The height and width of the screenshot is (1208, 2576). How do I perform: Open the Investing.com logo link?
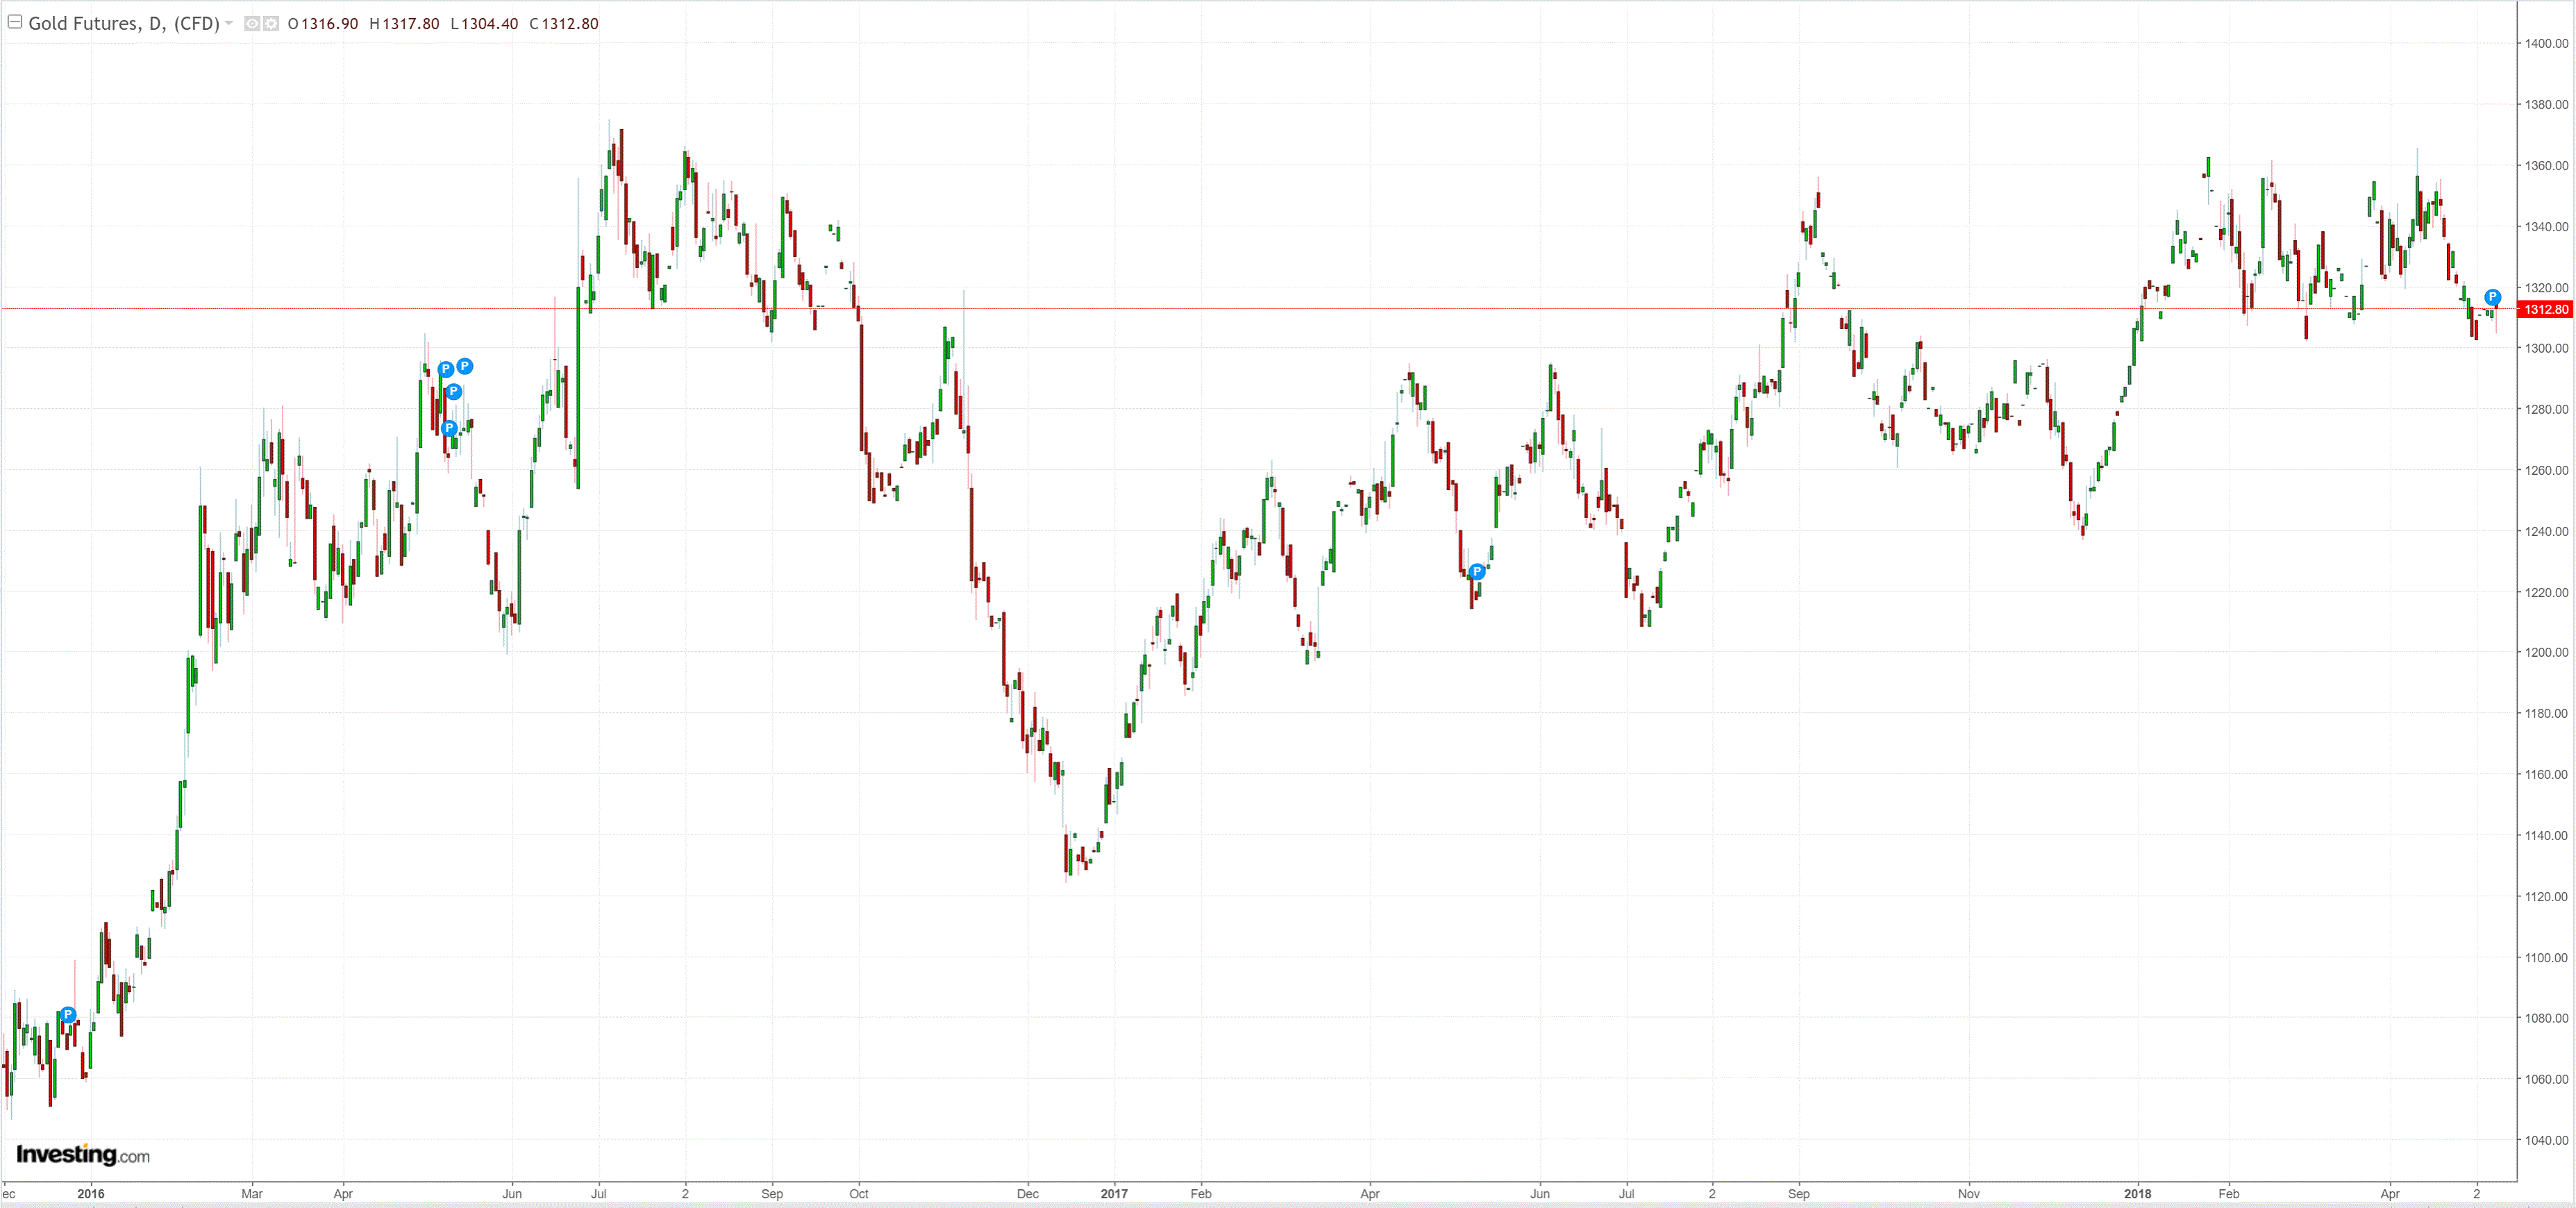coord(83,1155)
